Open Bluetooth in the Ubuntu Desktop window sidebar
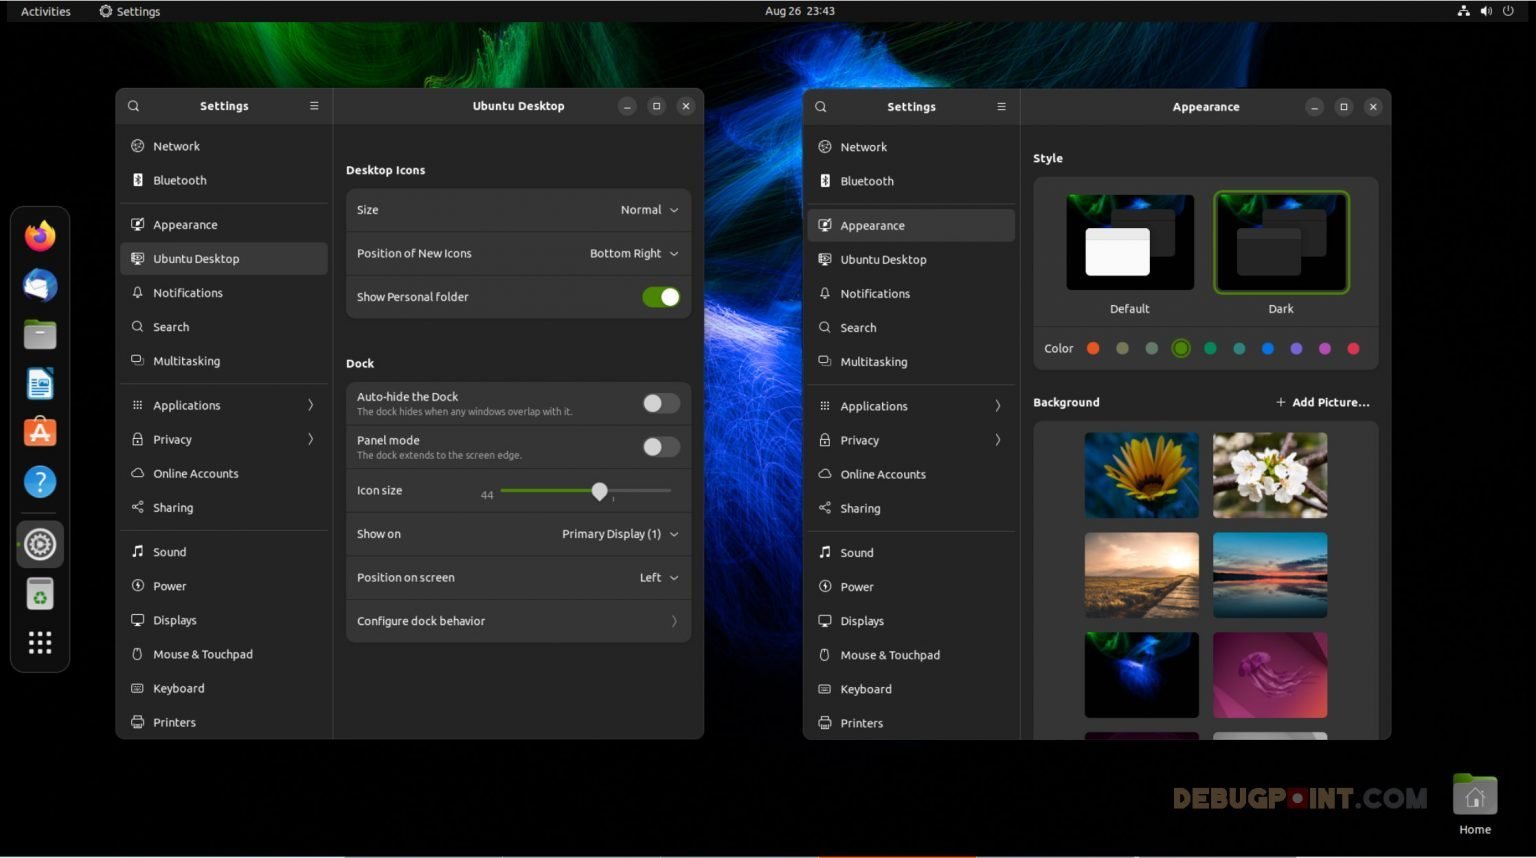Image resolution: width=1536 pixels, height=858 pixels. [224, 180]
